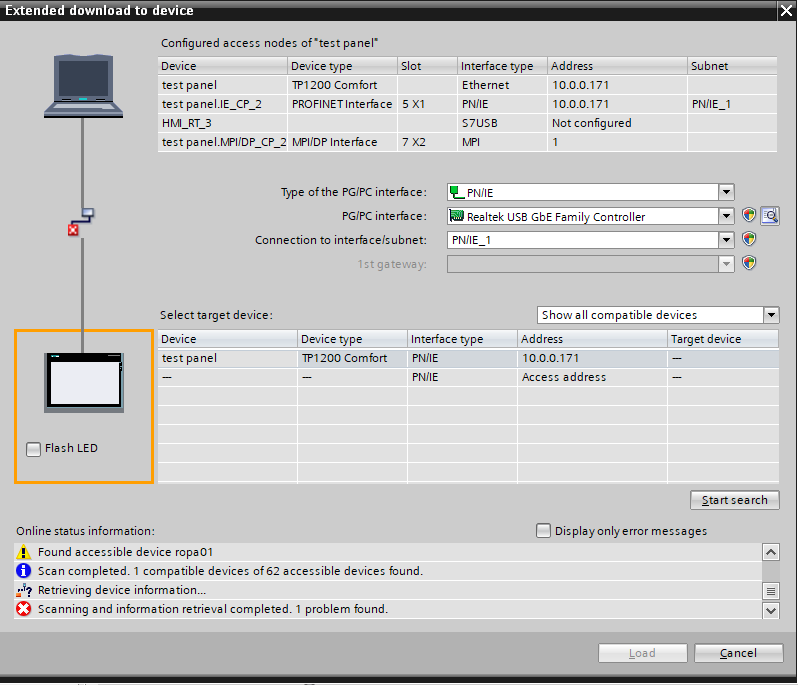Screen dimensions: 798x685
Task: Expand the Realtek USB GbE controller dropdown
Action: coord(727,216)
